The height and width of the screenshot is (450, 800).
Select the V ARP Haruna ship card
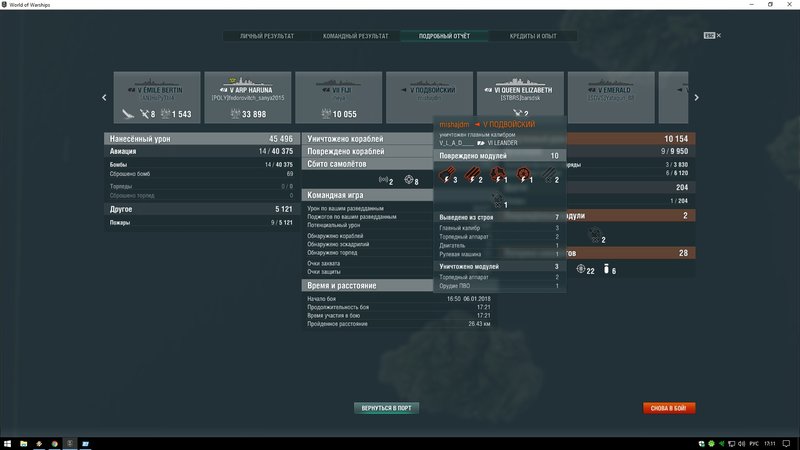click(248, 97)
